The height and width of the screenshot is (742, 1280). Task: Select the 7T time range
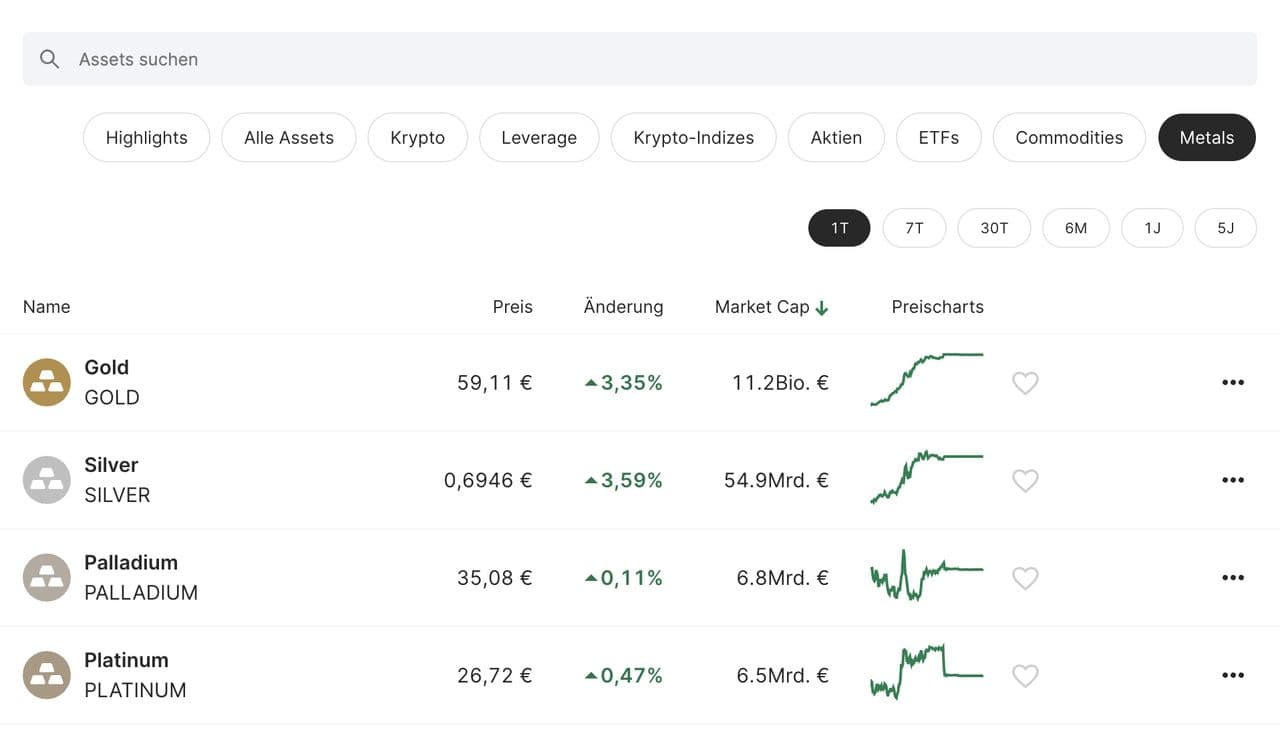click(x=914, y=228)
